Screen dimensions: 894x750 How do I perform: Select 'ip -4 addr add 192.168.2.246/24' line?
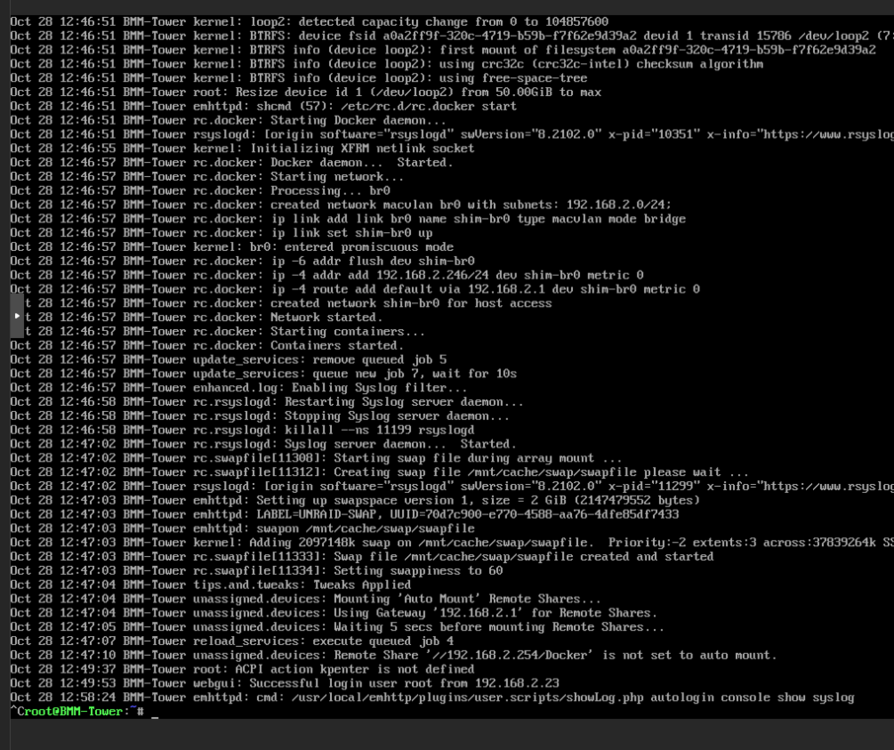click(x=327, y=275)
